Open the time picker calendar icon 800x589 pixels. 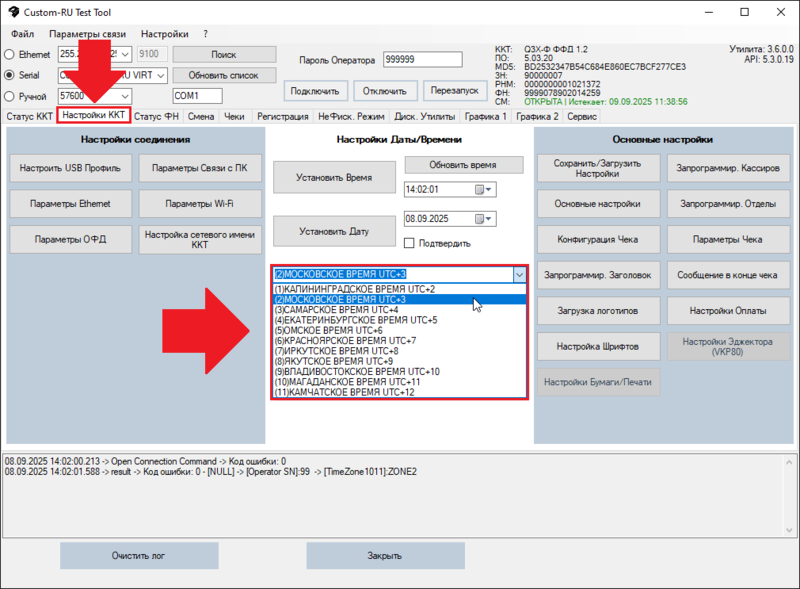481,189
